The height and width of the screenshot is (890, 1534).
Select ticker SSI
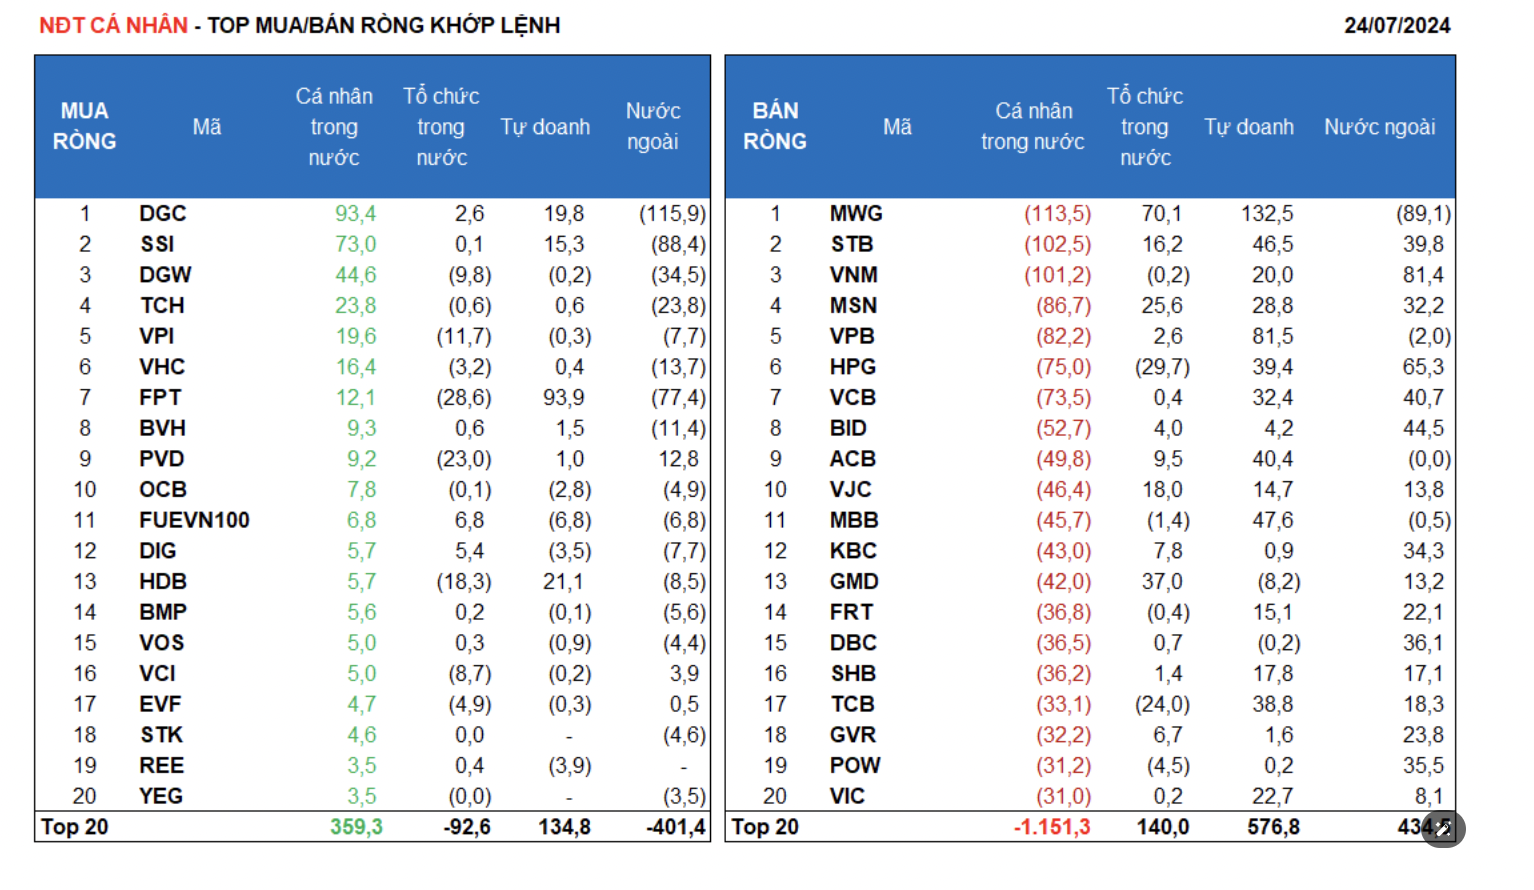coord(157,244)
